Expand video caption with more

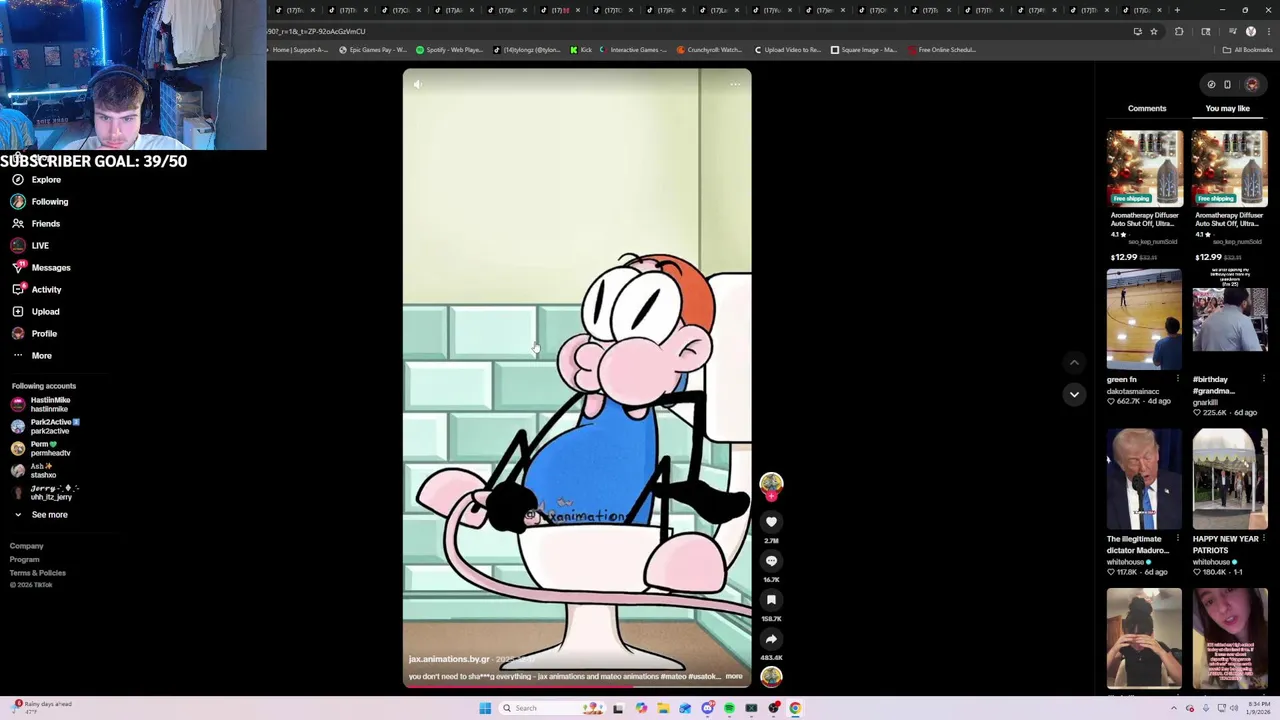click(734, 677)
